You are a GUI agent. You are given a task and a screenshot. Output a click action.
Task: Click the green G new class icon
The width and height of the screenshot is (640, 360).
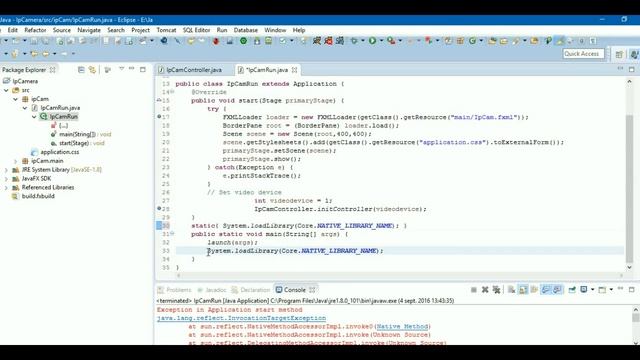coord(473,41)
